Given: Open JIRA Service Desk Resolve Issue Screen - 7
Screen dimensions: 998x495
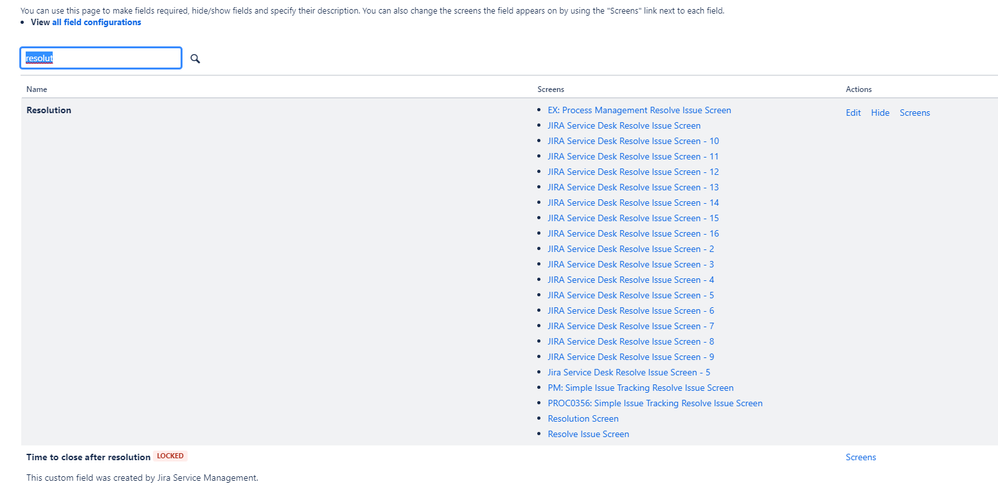Looking at the screenshot, I should pos(631,326).
